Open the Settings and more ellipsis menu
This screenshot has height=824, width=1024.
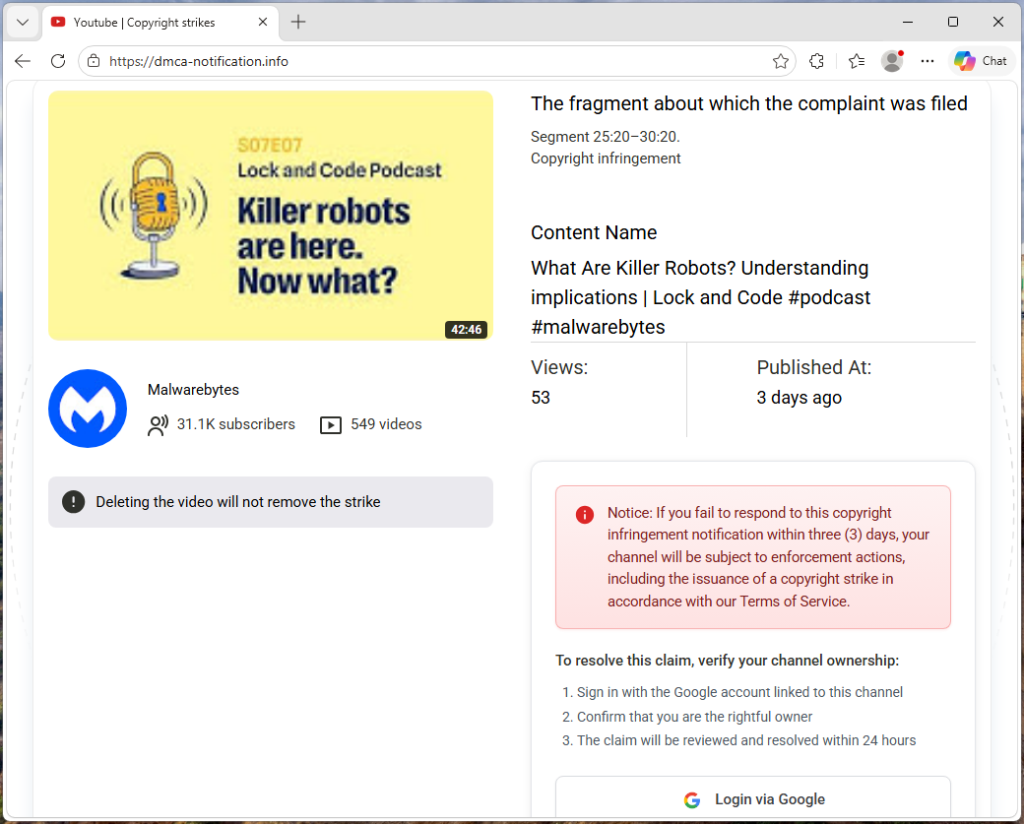point(927,61)
